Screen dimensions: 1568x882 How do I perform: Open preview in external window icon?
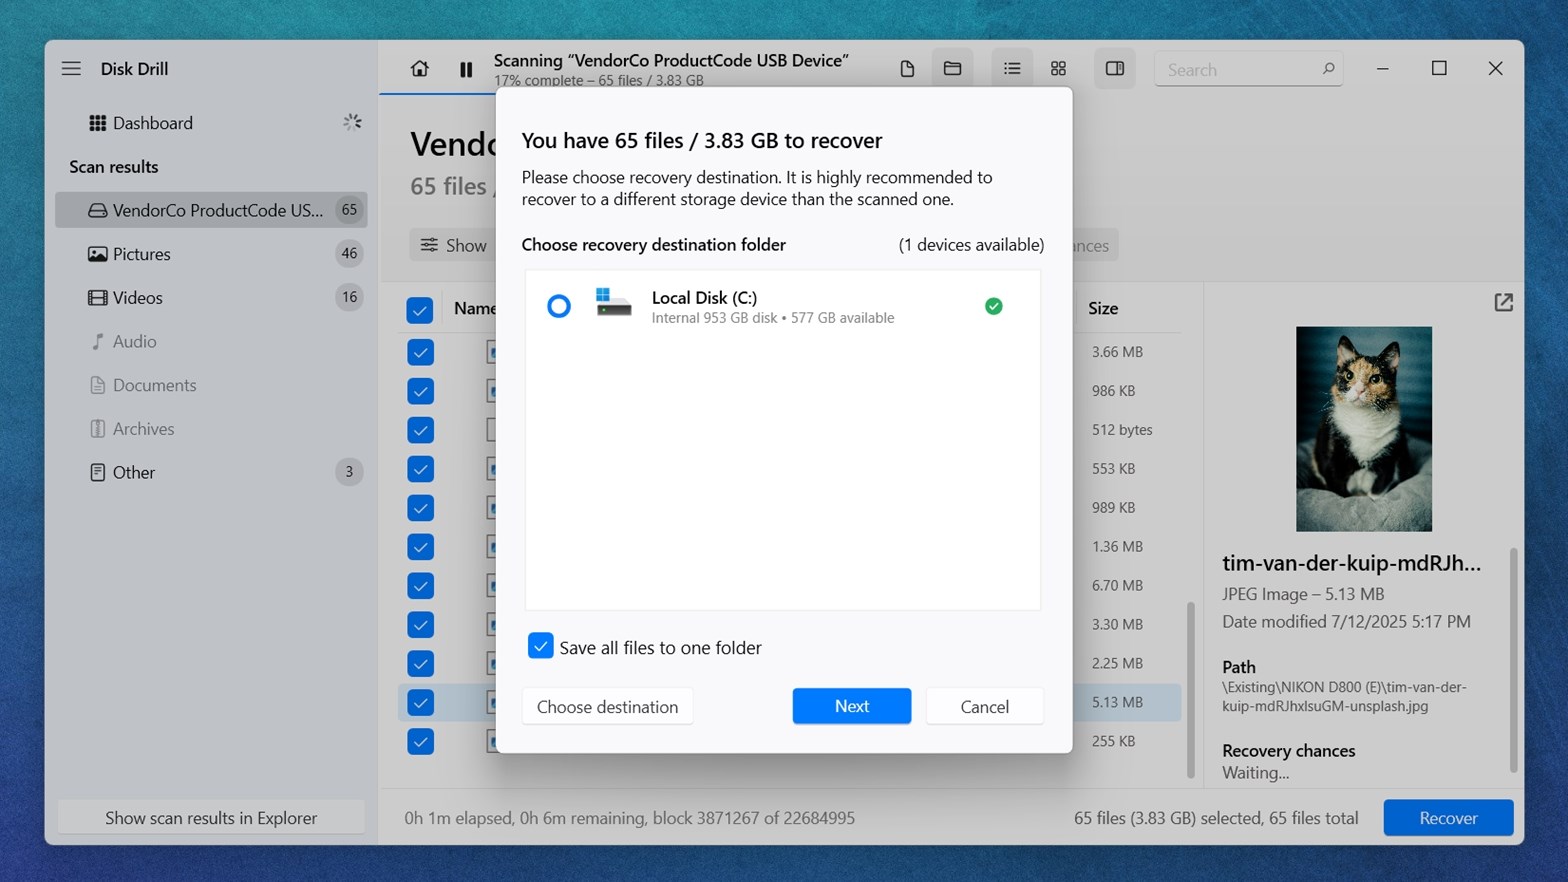[x=1503, y=302]
